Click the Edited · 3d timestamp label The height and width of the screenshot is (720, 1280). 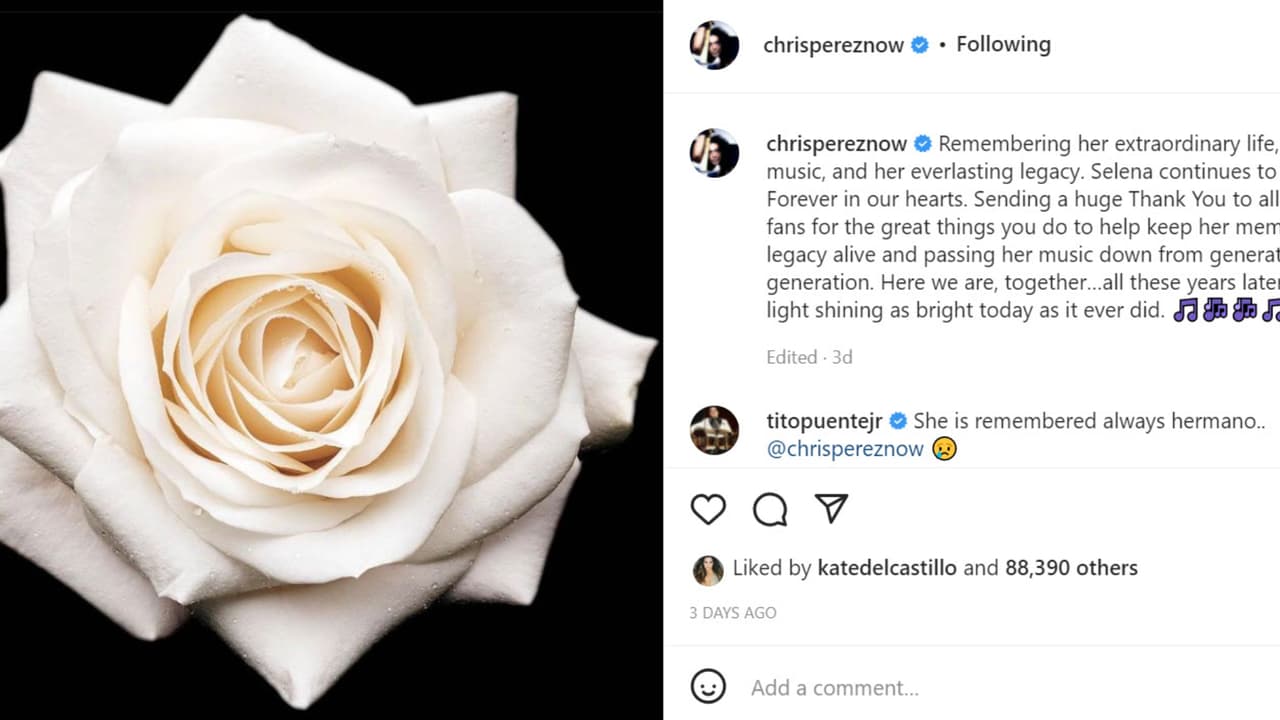809,357
